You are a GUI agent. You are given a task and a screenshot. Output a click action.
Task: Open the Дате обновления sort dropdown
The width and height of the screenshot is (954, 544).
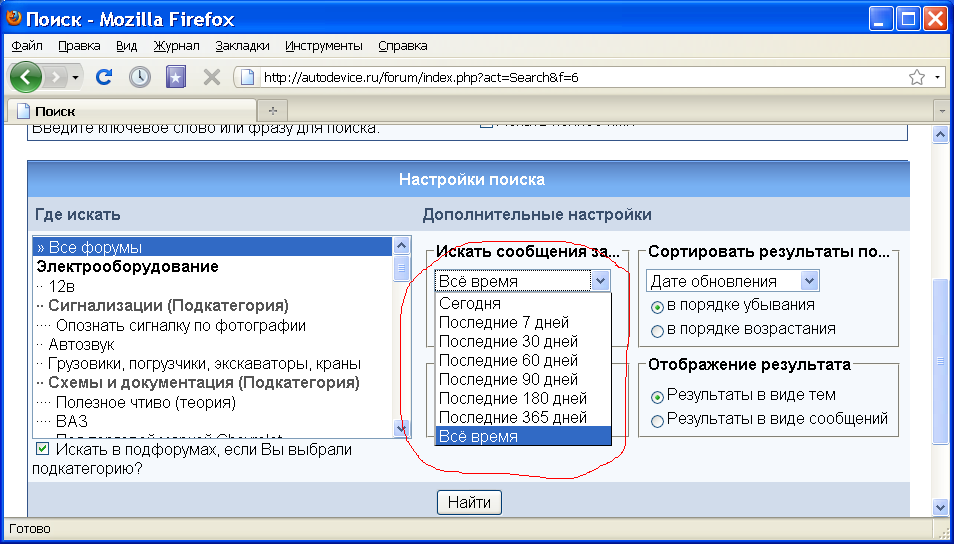[733, 281]
